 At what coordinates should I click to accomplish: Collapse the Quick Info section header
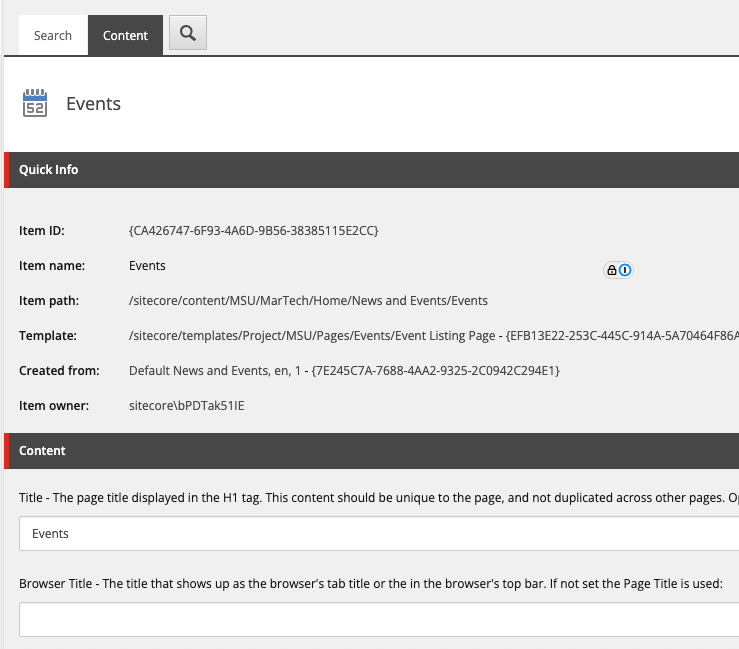(371, 170)
